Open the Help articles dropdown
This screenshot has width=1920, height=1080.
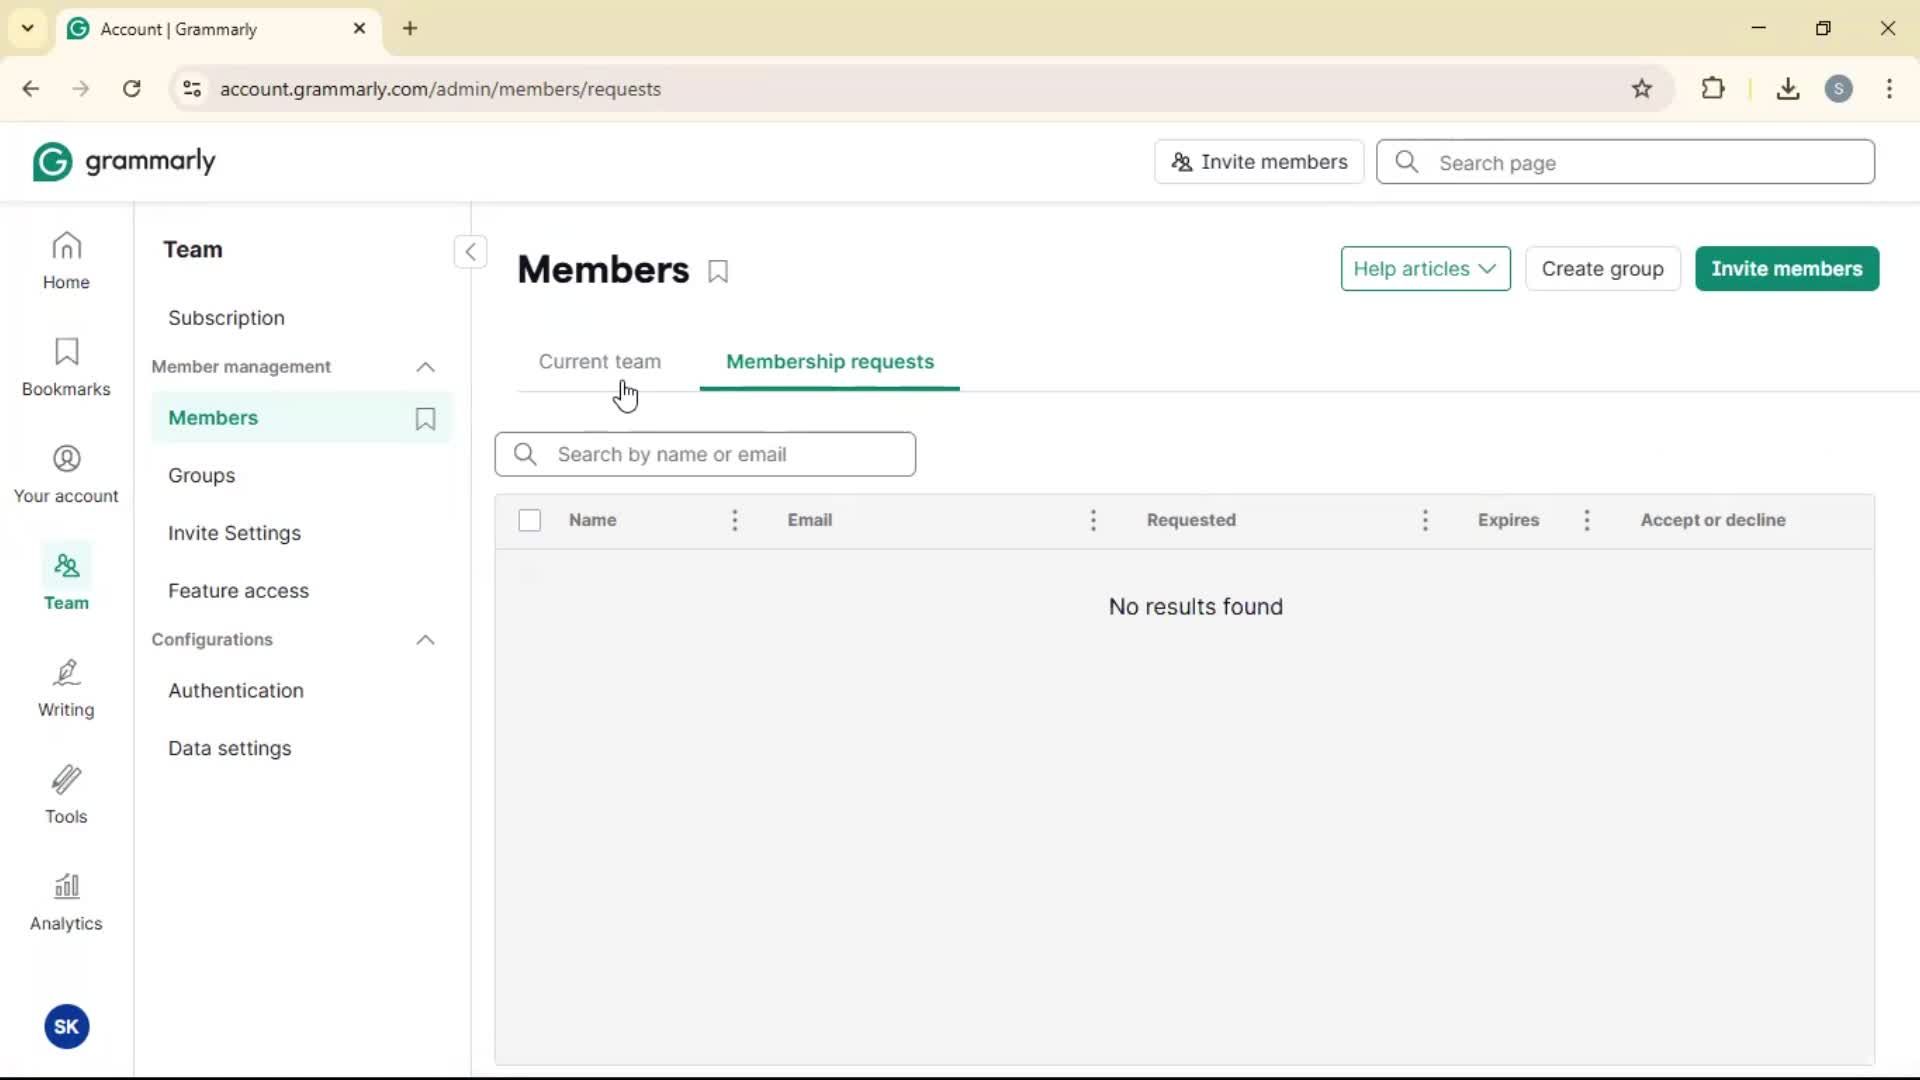point(1425,269)
